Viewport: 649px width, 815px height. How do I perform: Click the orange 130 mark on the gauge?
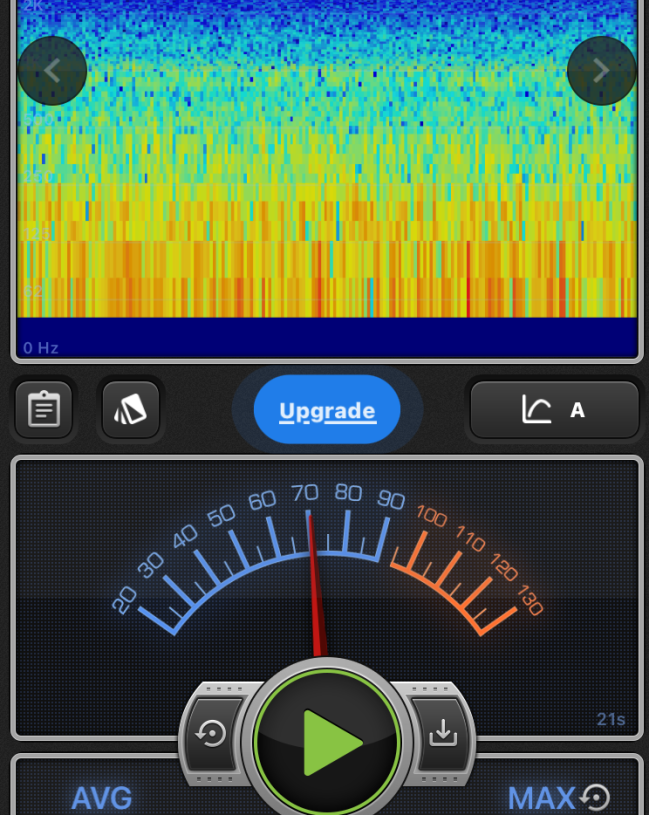coord(530,604)
